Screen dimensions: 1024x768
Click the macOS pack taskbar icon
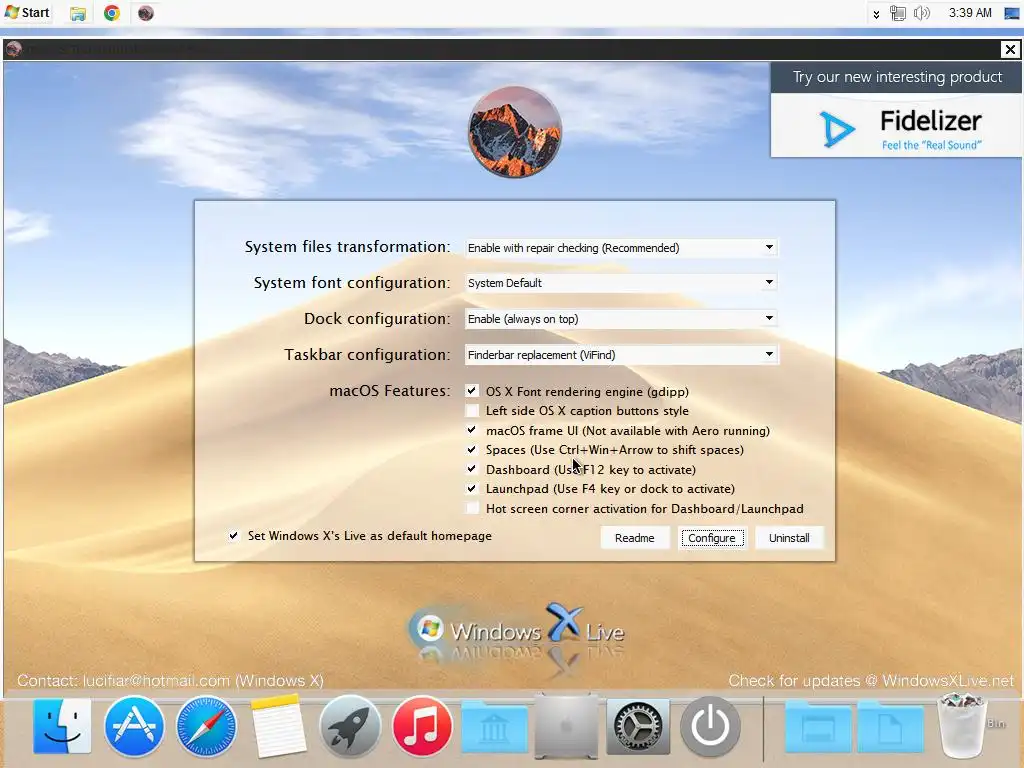146,13
